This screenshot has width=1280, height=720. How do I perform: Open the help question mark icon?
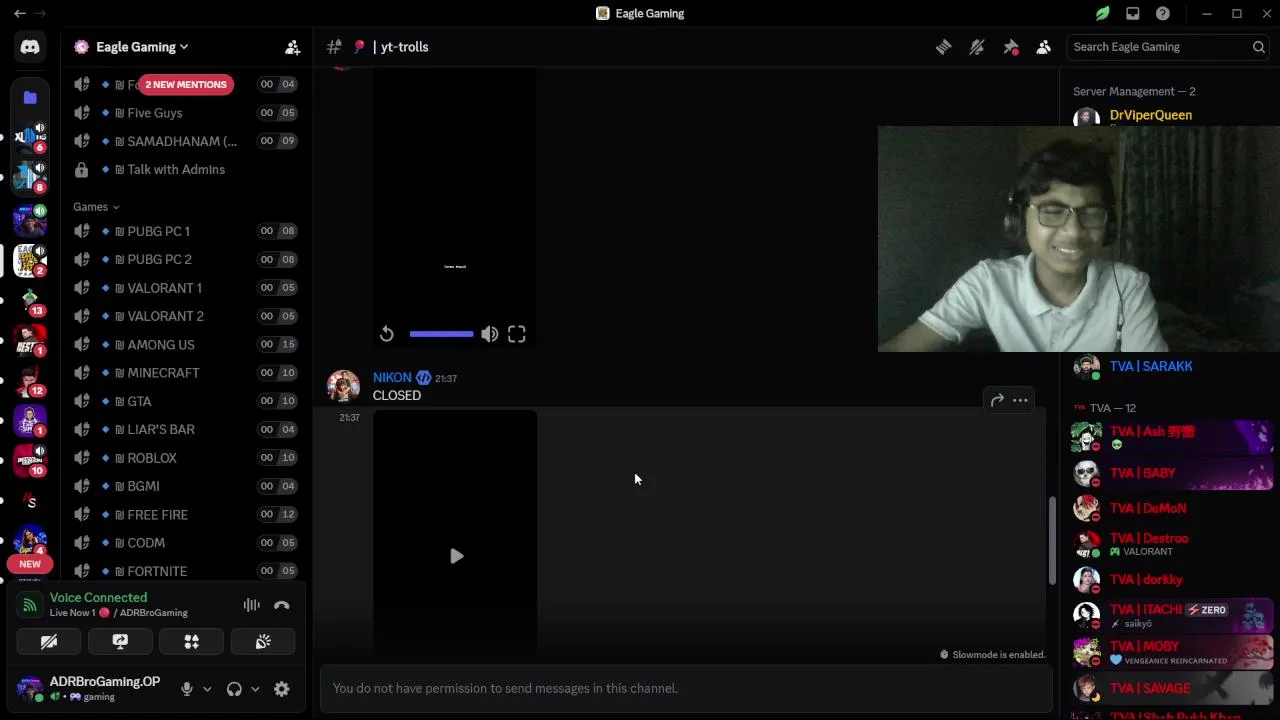click(1162, 13)
